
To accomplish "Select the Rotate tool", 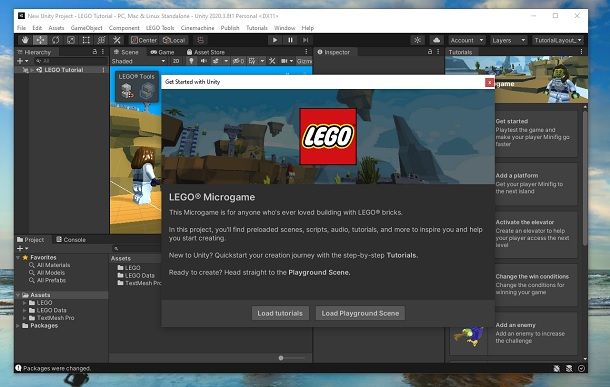I will [x=56, y=40].
